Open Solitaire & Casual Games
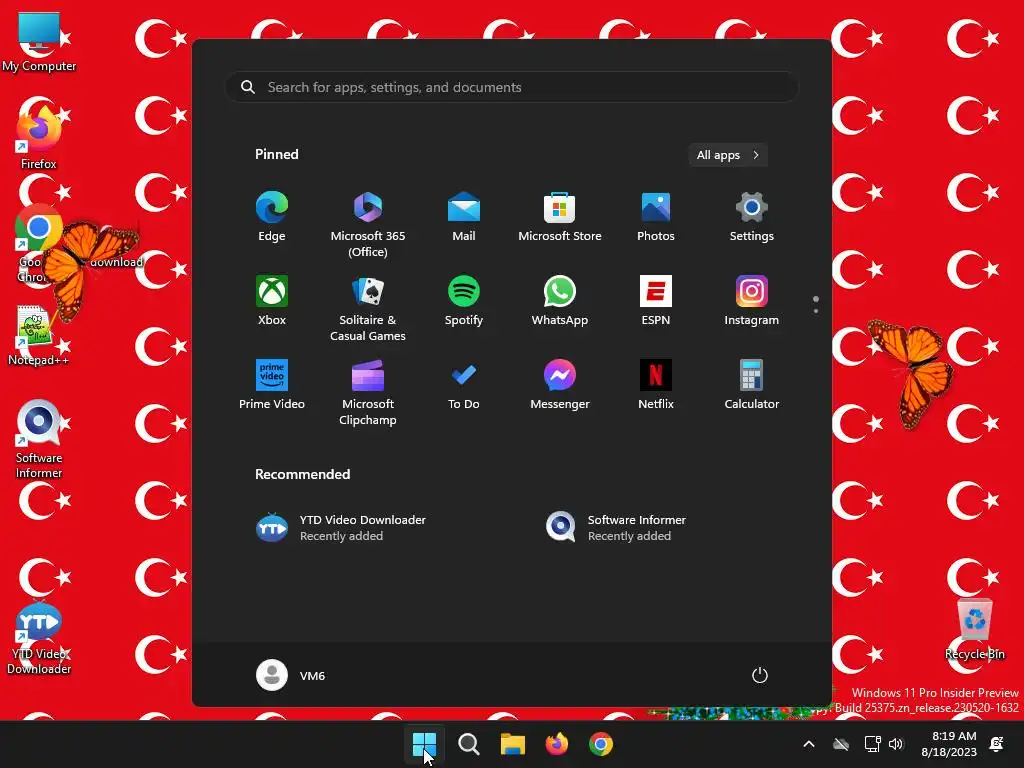 pyautogui.click(x=368, y=308)
